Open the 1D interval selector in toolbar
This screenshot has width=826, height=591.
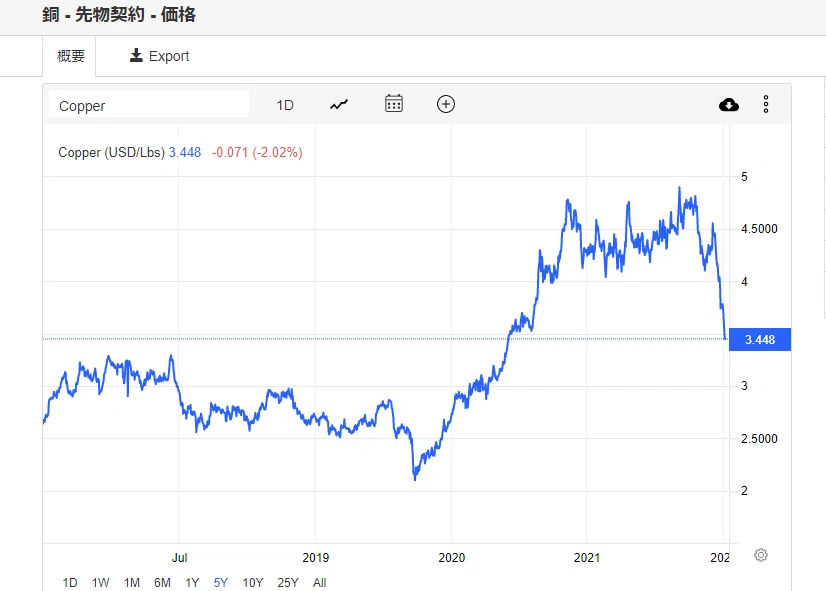(x=285, y=105)
